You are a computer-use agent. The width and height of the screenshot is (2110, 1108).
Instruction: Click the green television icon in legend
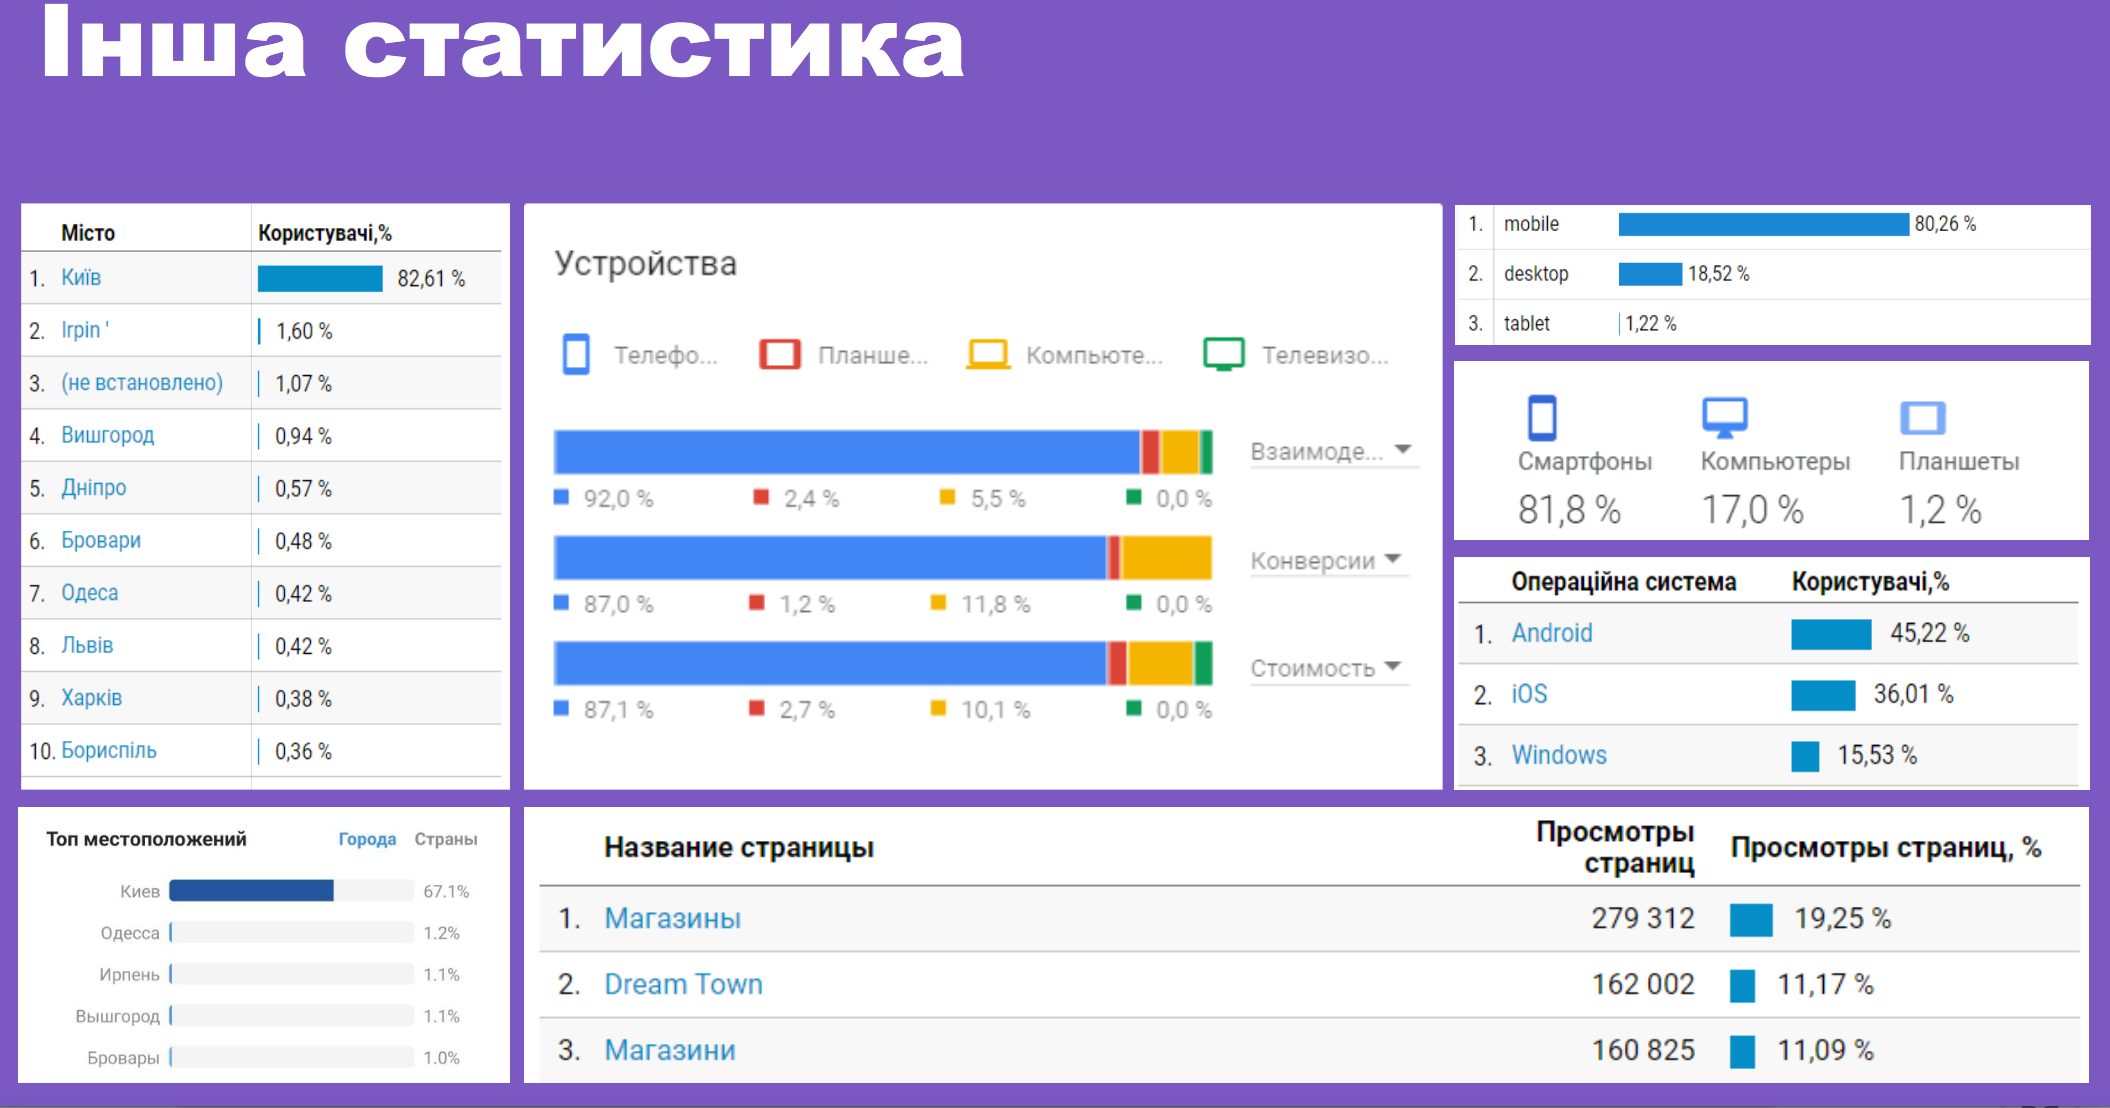coord(1224,354)
